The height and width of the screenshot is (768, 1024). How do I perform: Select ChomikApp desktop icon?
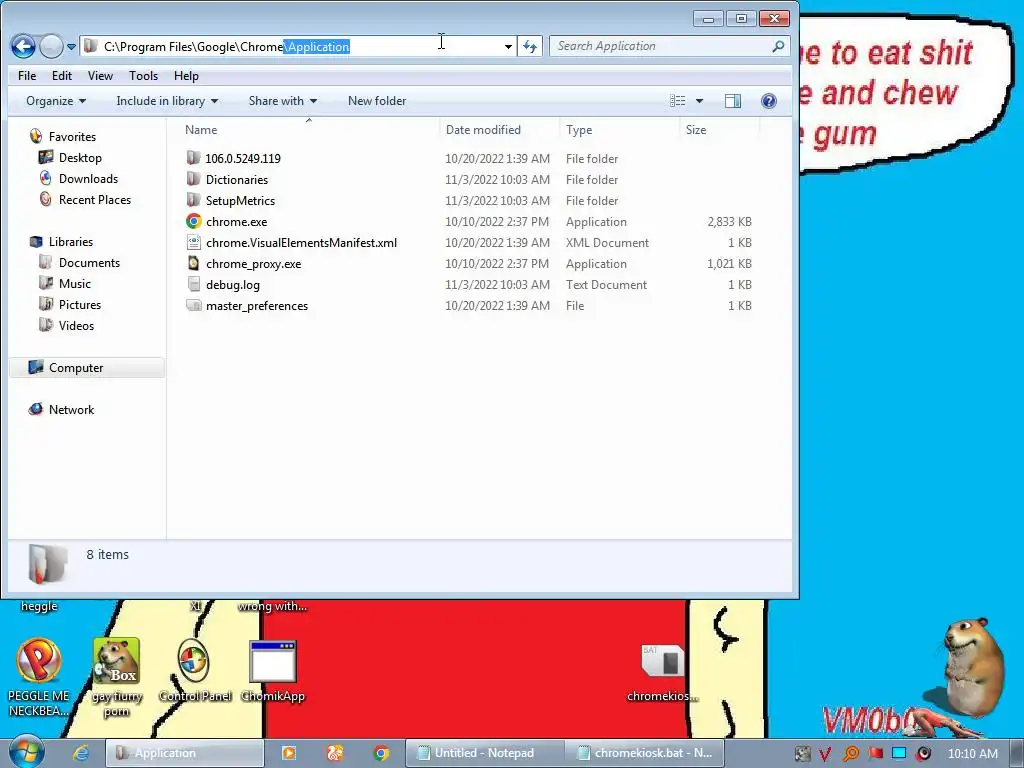pyautogui.click(x=273, y=669)
